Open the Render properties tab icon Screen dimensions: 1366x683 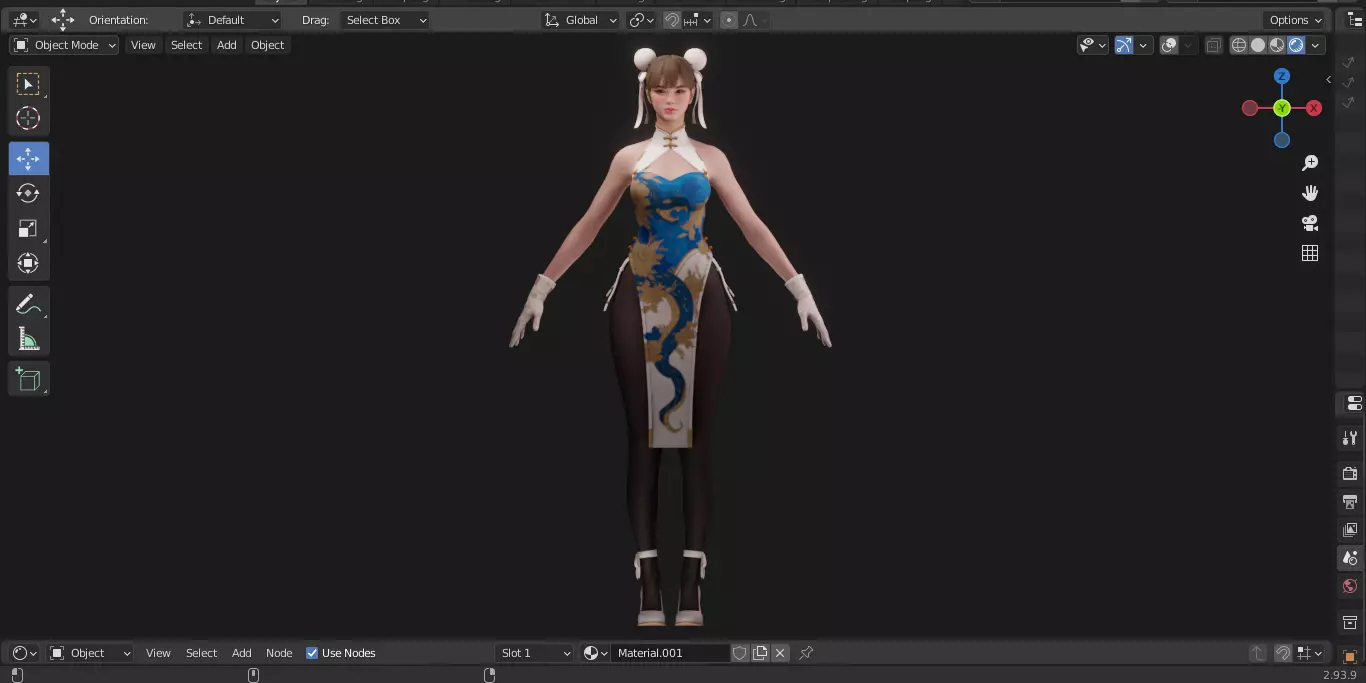point(1350,473)
